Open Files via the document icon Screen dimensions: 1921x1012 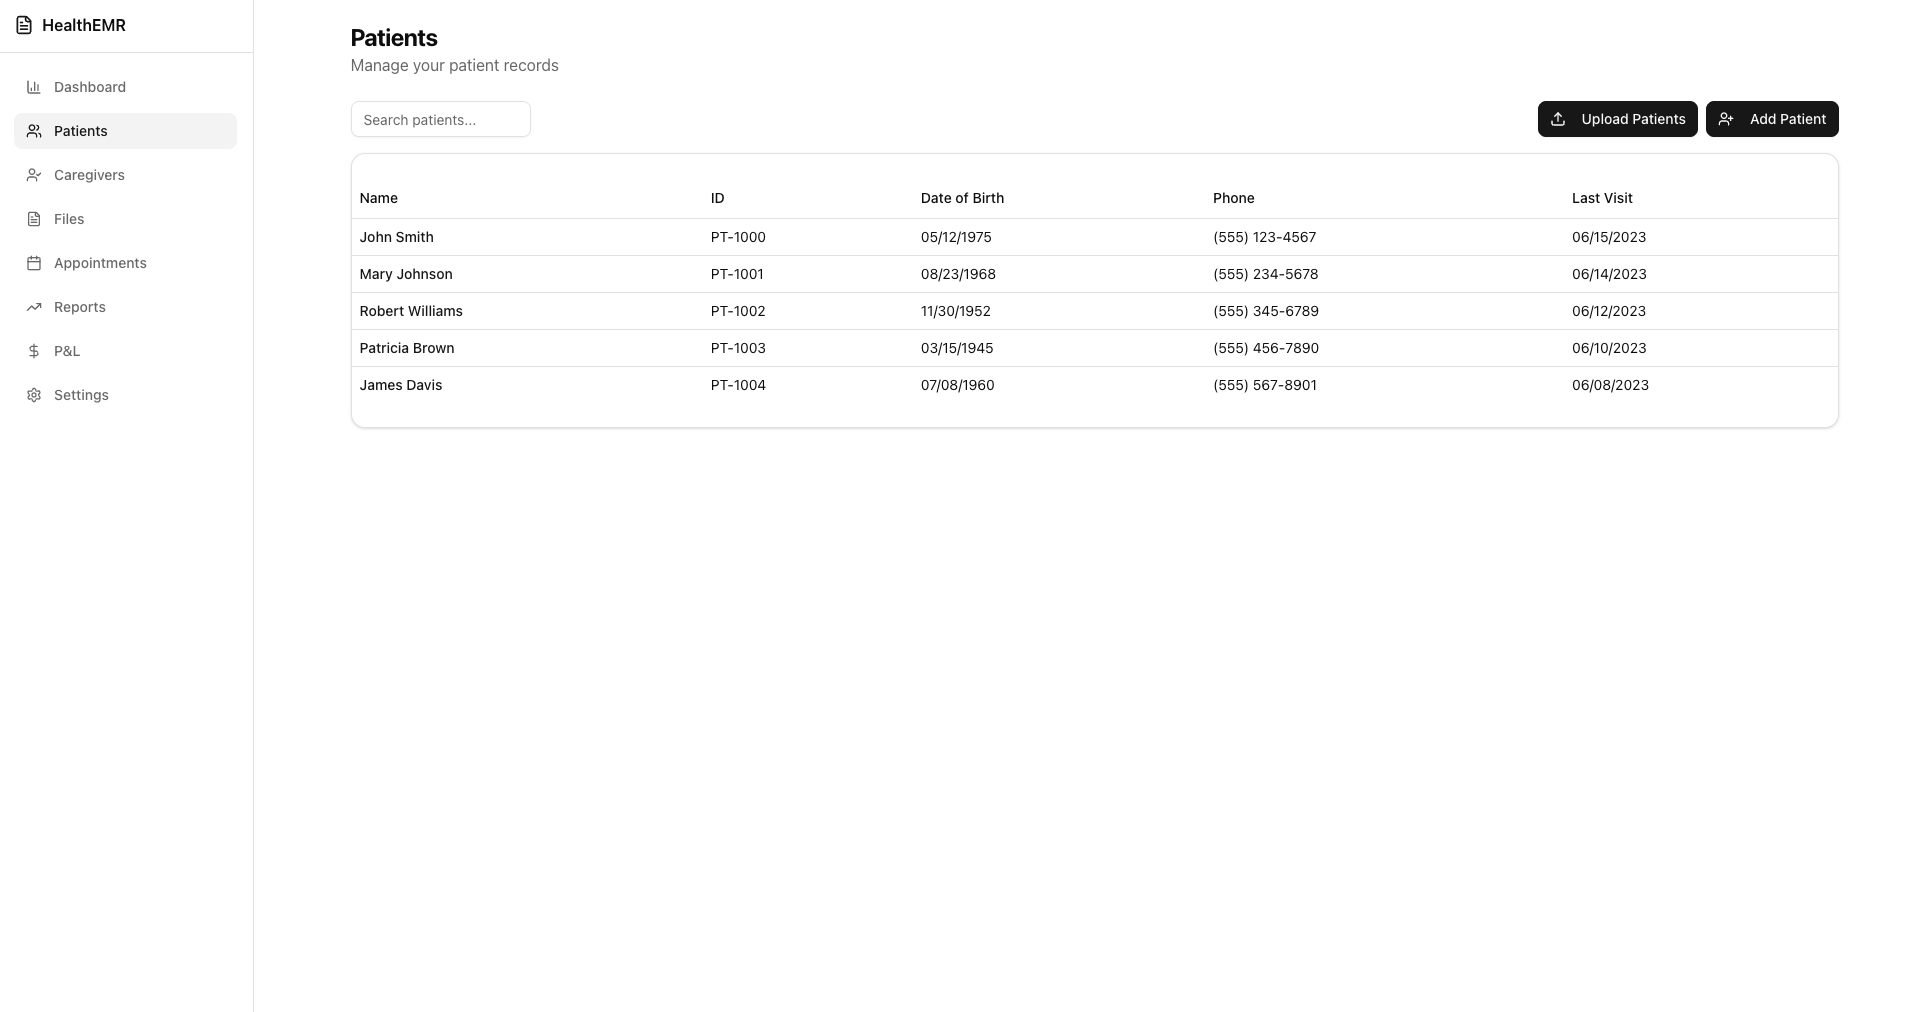click(33, 219)
